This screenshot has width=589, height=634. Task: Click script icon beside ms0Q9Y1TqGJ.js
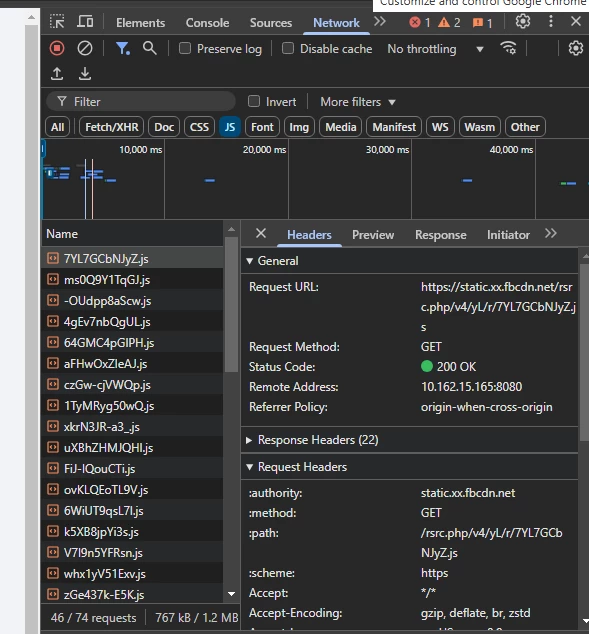(x=53, y=279)
